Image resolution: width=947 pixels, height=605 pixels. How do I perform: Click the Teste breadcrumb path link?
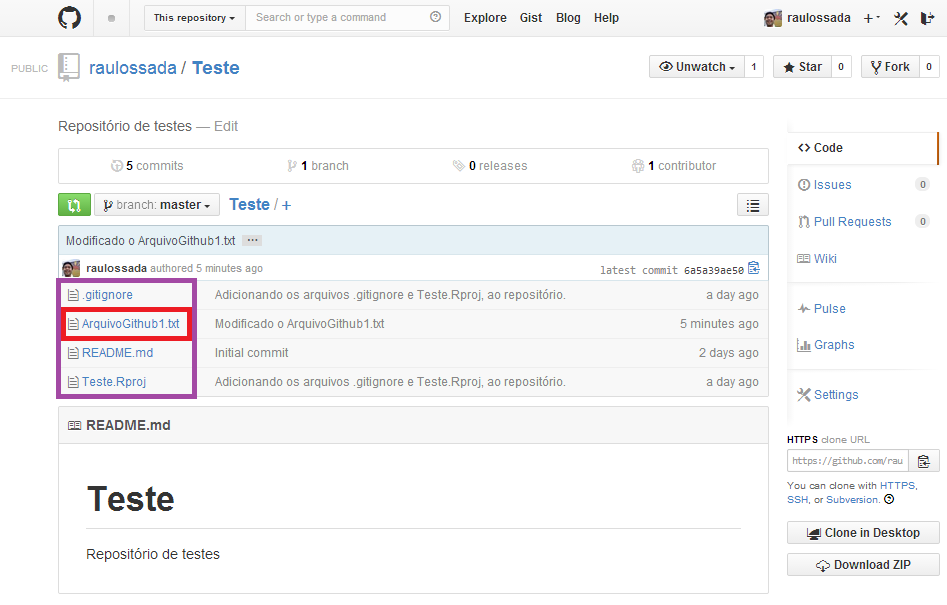[249, 205]
